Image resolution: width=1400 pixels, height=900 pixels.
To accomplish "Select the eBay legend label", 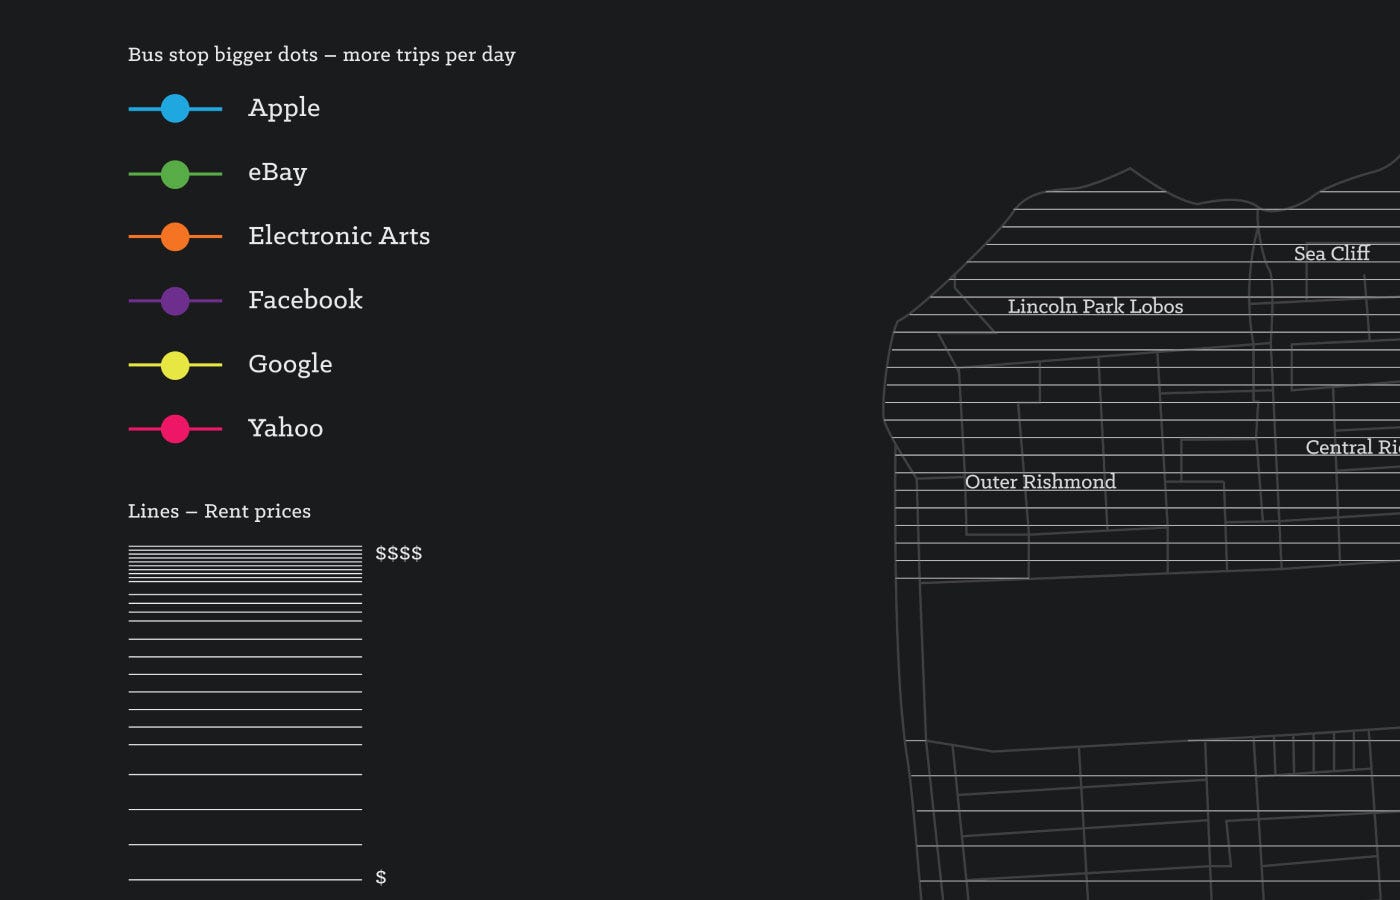I will 277,172.
